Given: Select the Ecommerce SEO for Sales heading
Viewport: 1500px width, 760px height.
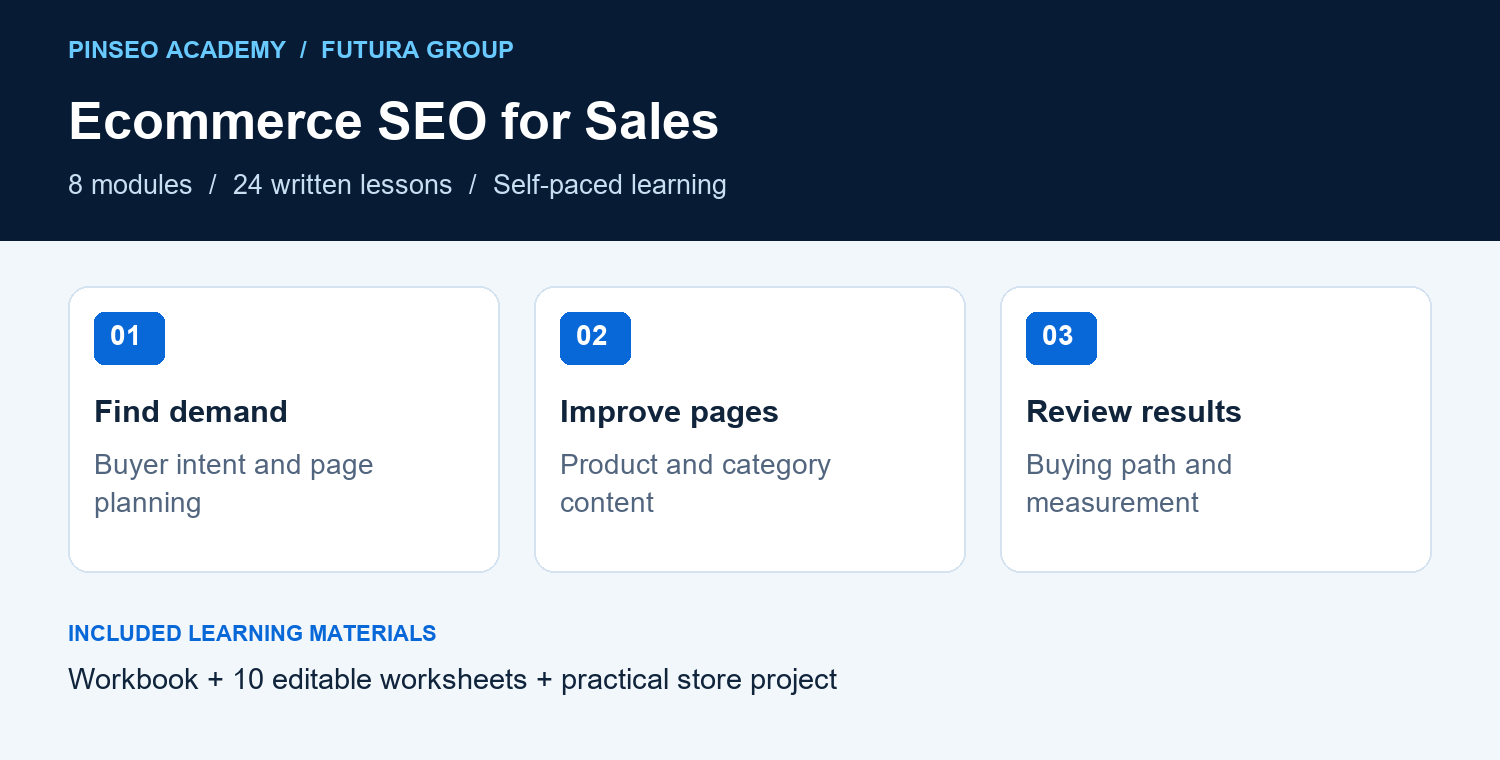Looking at the screenshot, I should pyautogui.click(x=393, y=122).
